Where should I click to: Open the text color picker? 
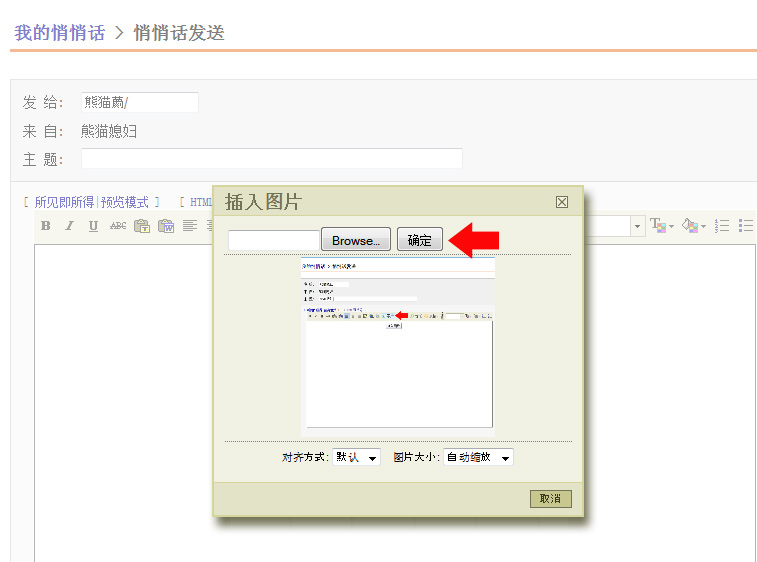(662, 226)
